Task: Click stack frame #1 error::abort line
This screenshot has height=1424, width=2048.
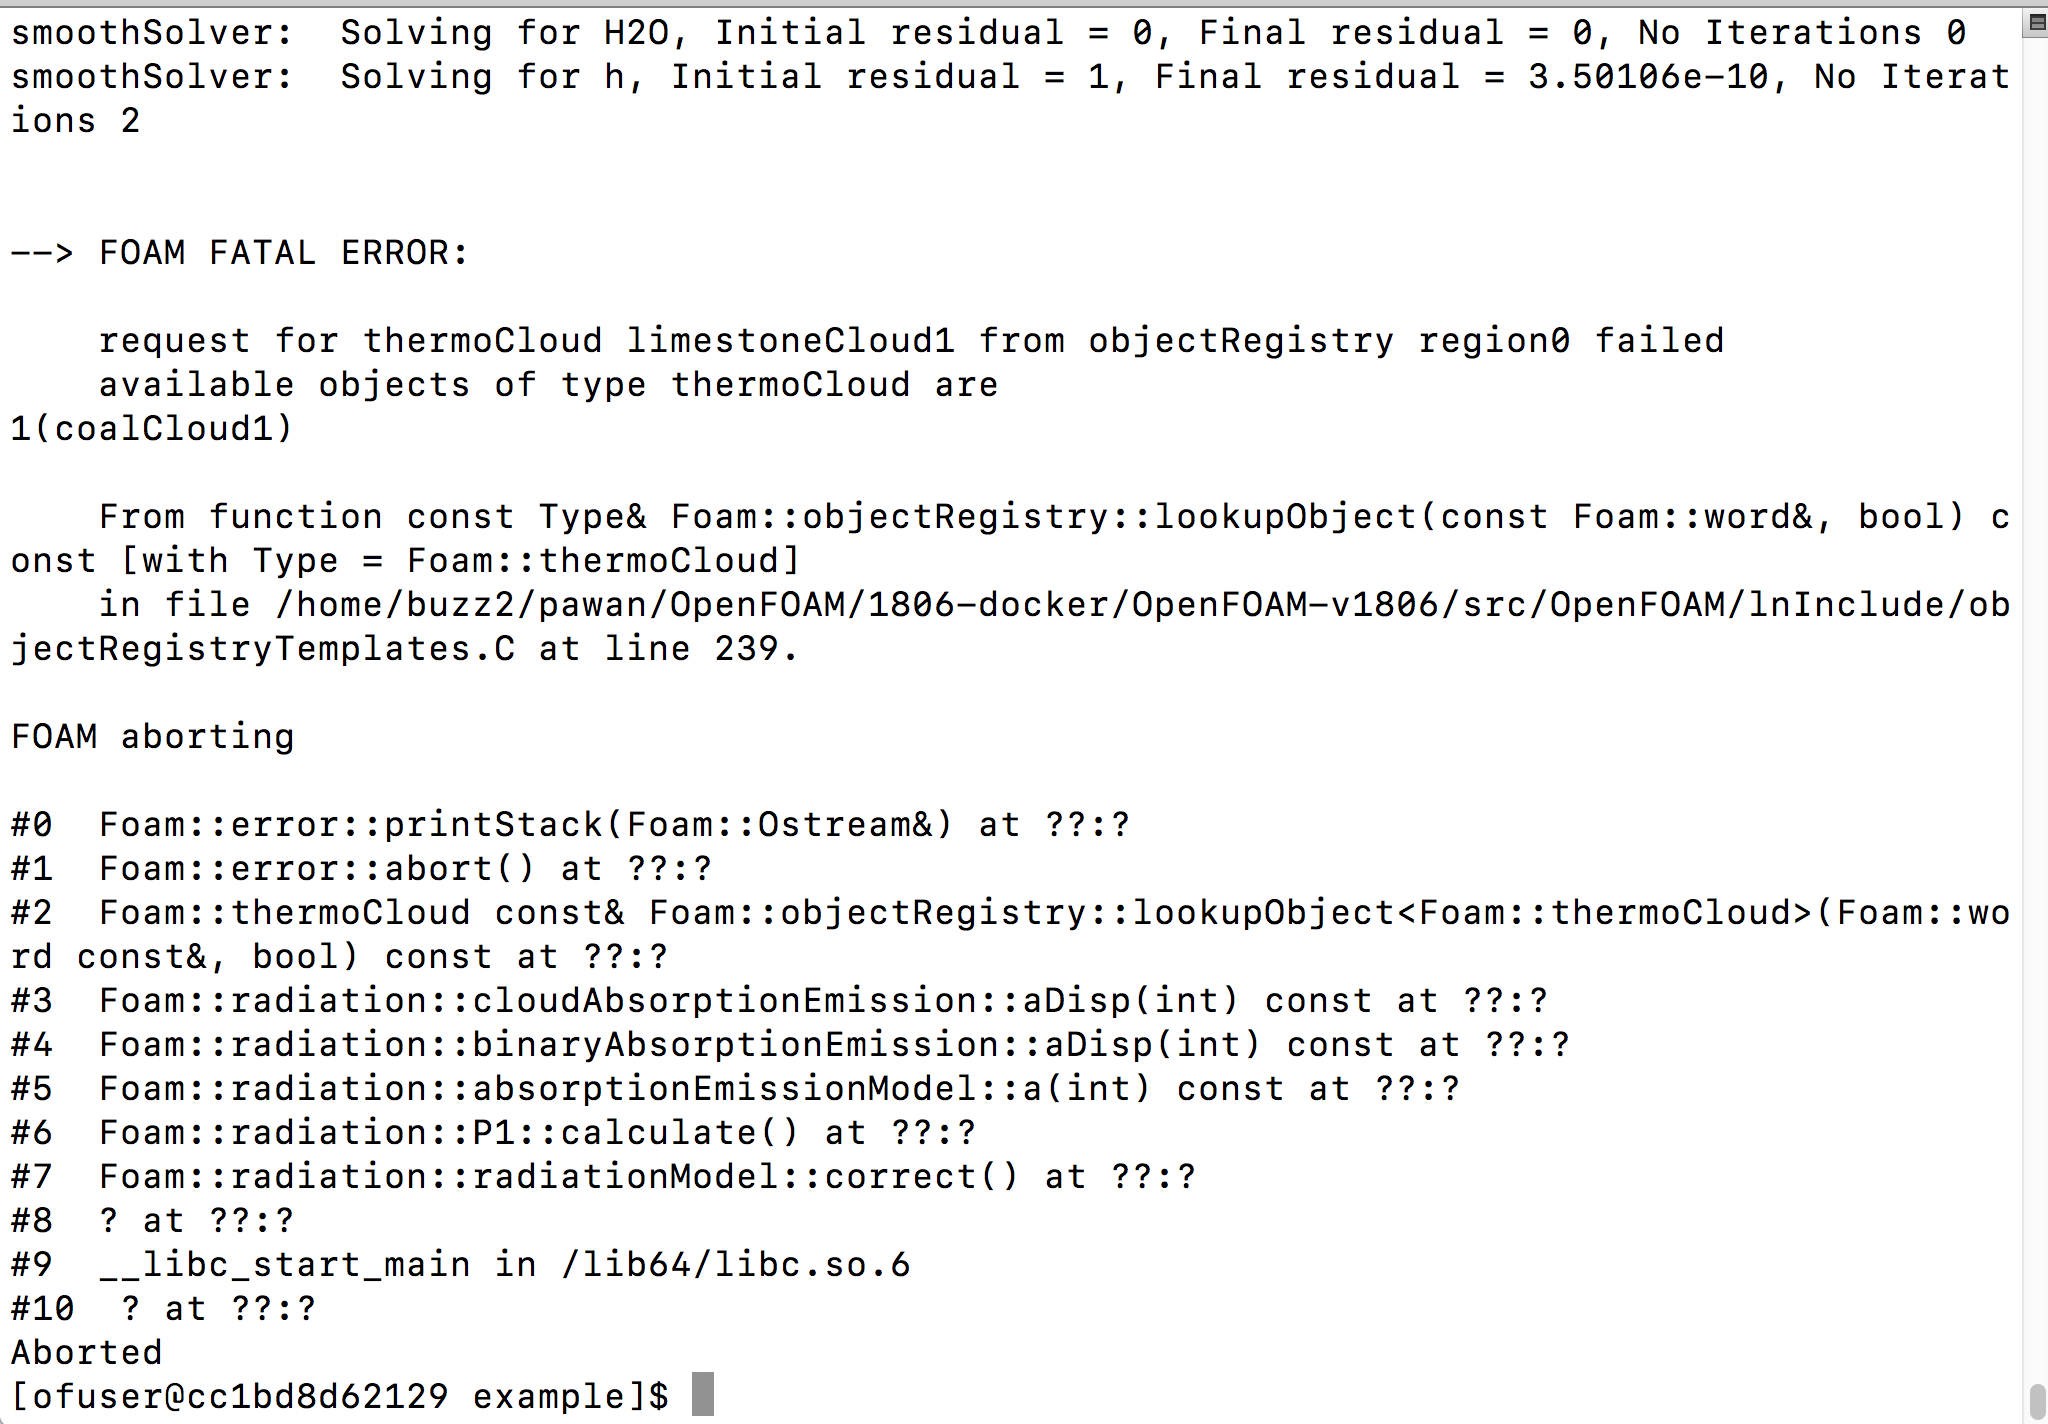Action: [x=360, y=869]
